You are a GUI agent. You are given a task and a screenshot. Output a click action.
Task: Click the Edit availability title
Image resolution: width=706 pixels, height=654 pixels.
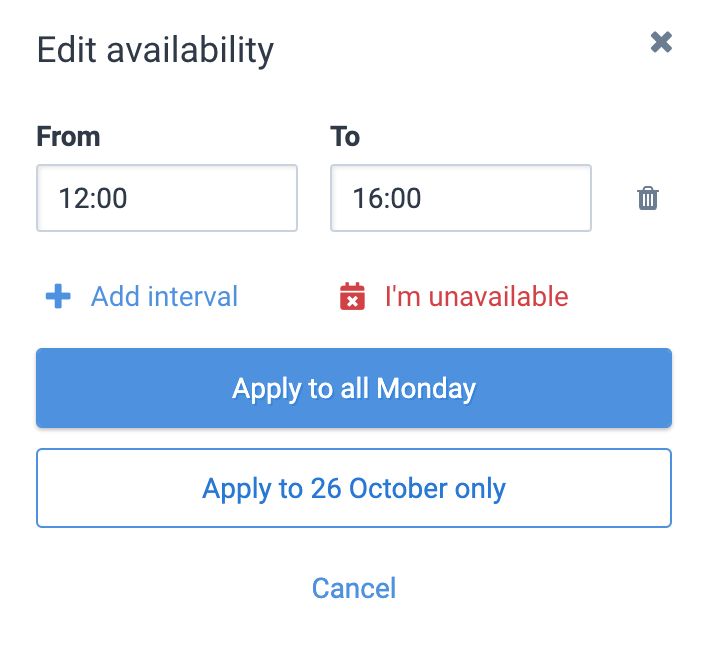tap(155, 50)
